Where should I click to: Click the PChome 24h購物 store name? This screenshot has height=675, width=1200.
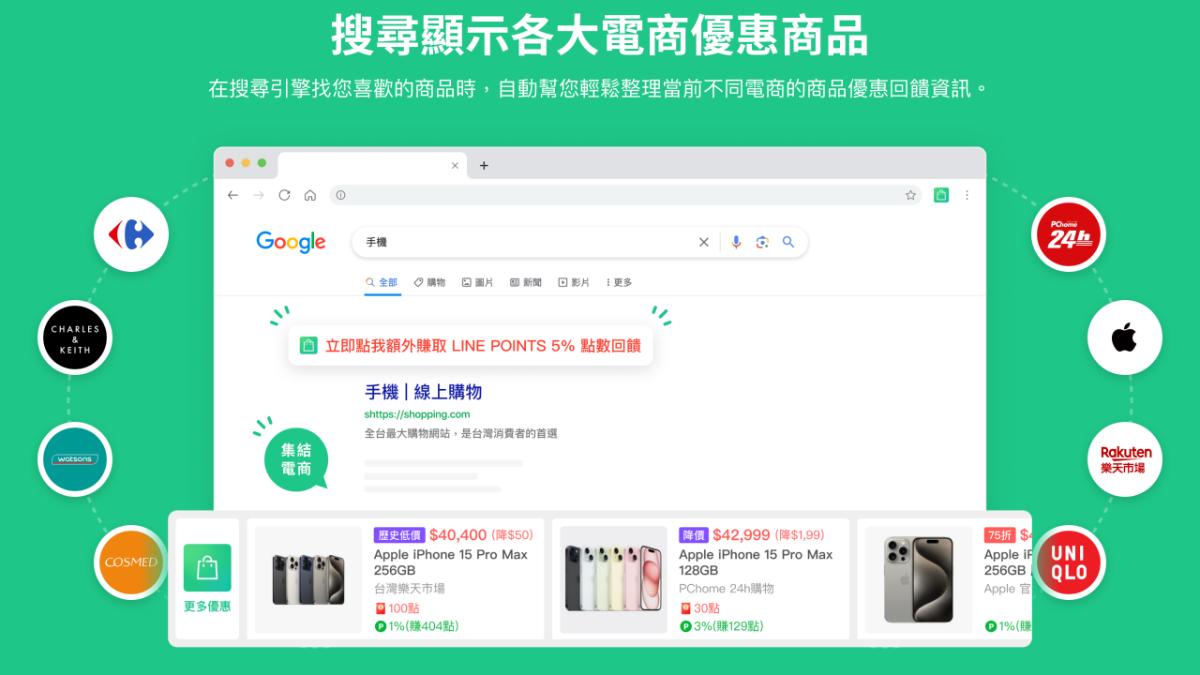tap(726, 589)
